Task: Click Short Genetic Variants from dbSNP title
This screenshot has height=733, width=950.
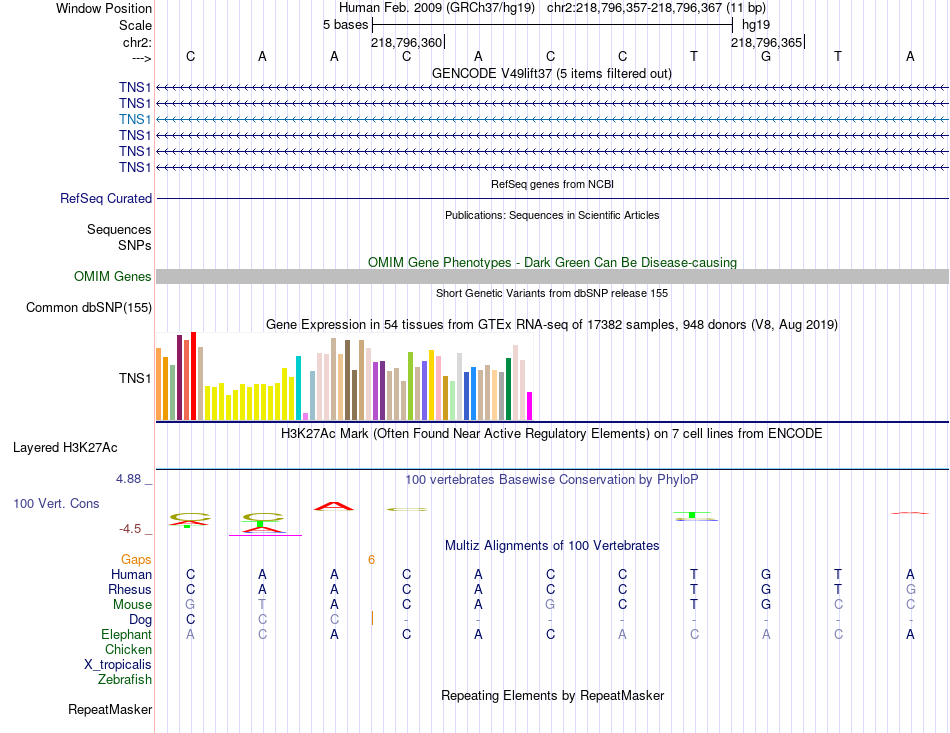Action: 552,293
